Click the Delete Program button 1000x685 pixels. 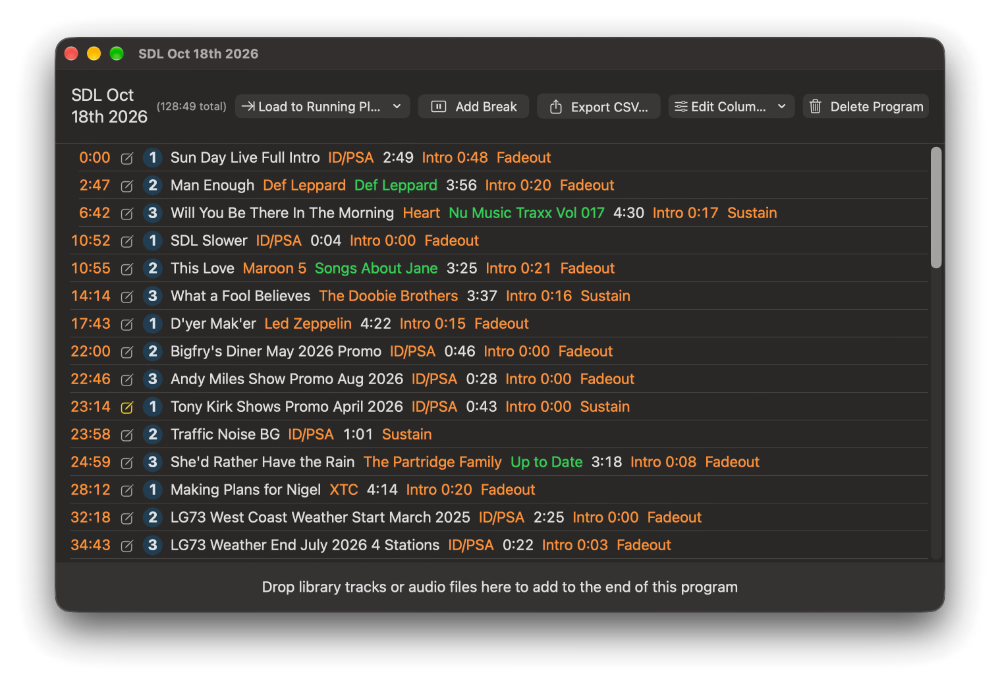point(866,107)
